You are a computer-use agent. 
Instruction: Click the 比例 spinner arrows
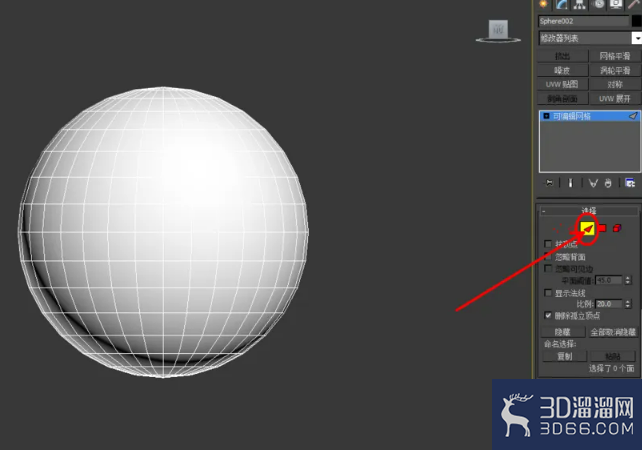tap(628, 304)
